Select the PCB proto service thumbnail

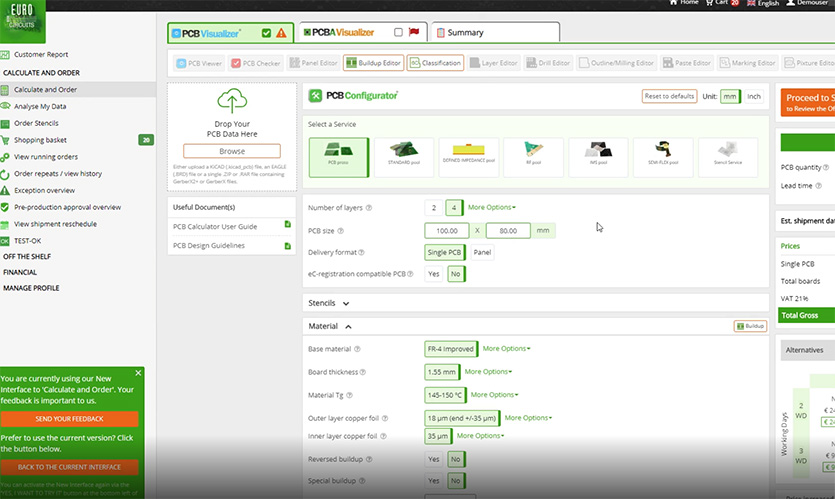(338, 156)
